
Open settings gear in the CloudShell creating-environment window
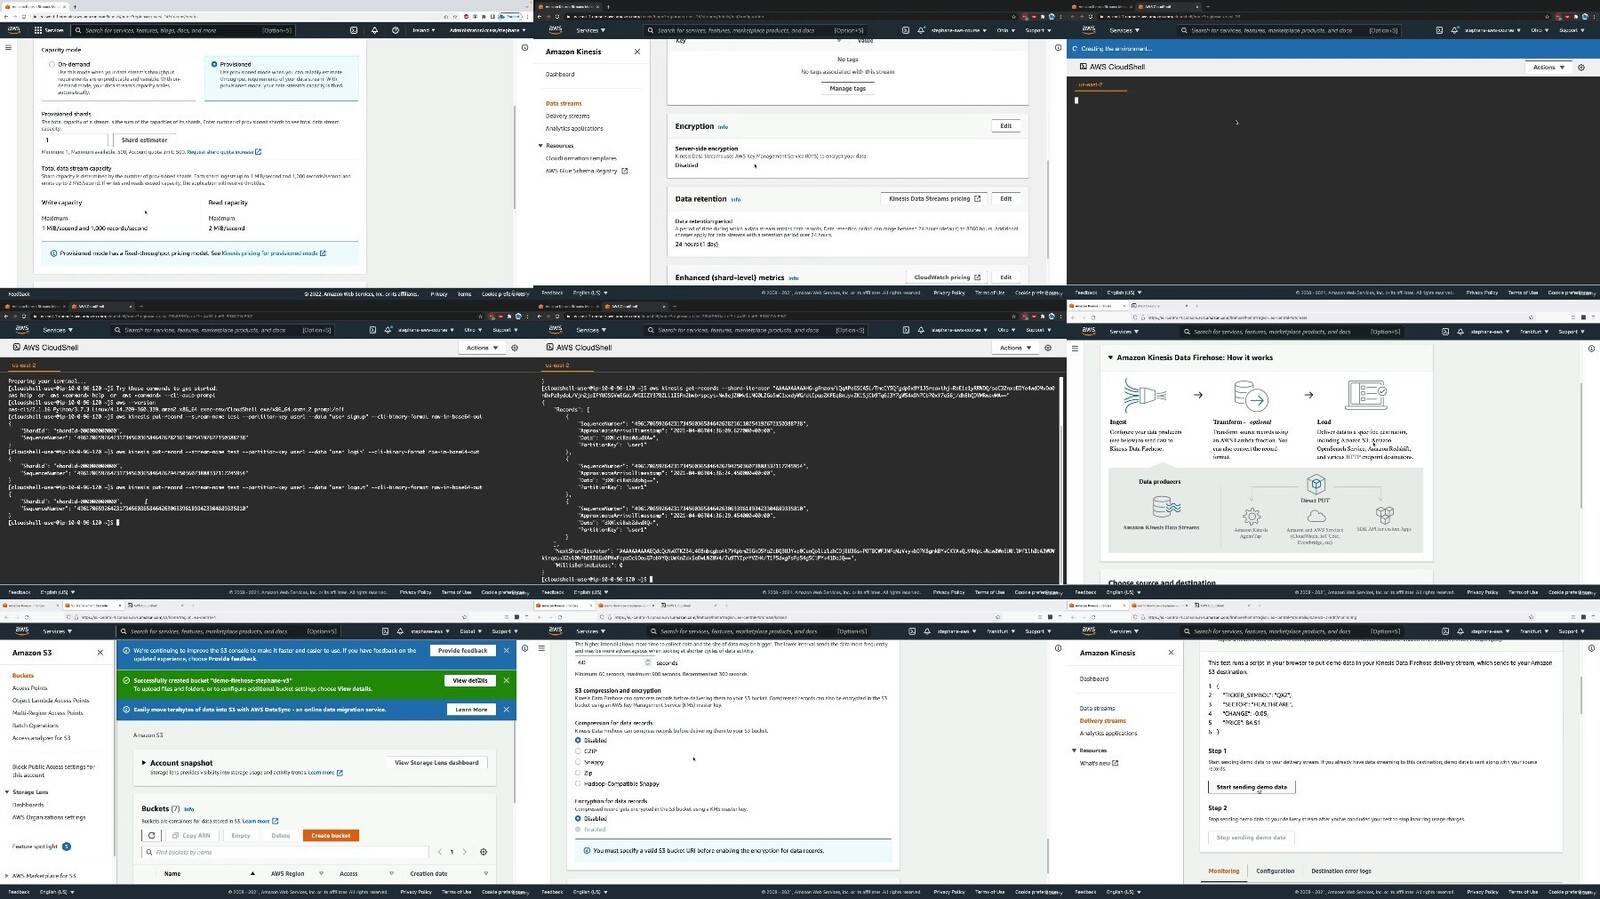1581,67
